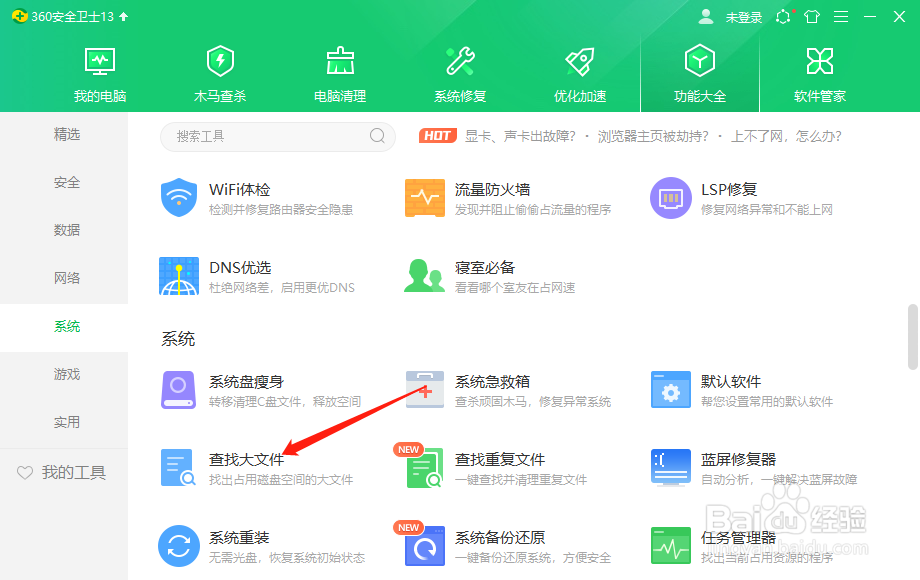Click the 系统备份还原 title text
Image resolution: width=920 pixels, height=580 pixels.
click(x=500, y=537)
